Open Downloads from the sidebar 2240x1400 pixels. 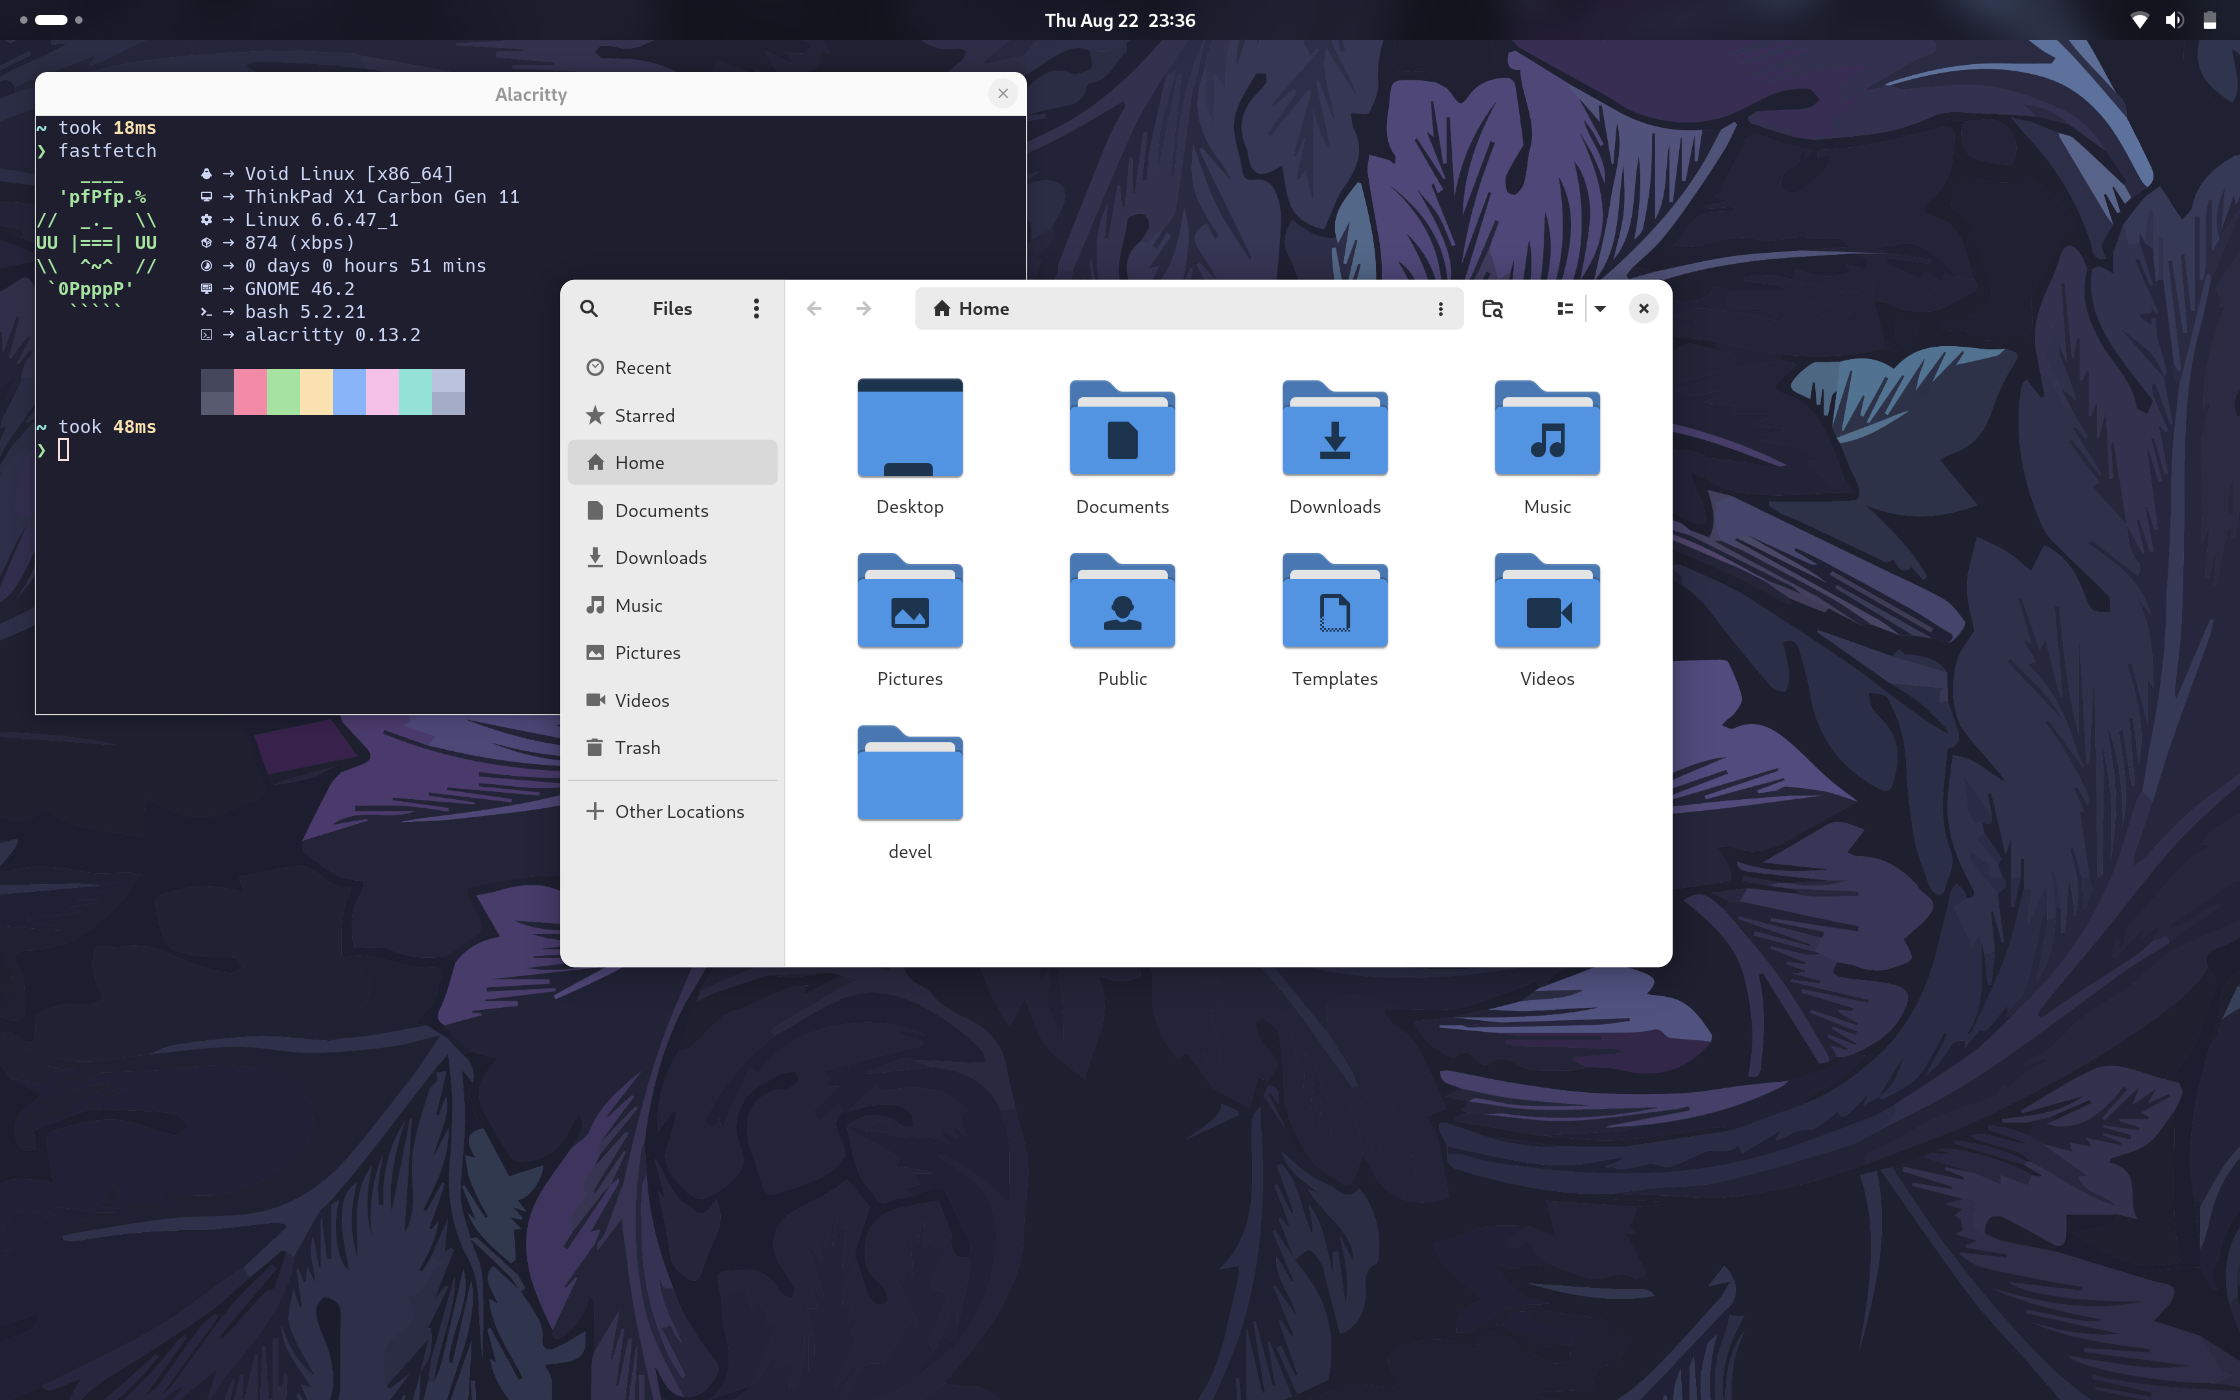(673, 558)
